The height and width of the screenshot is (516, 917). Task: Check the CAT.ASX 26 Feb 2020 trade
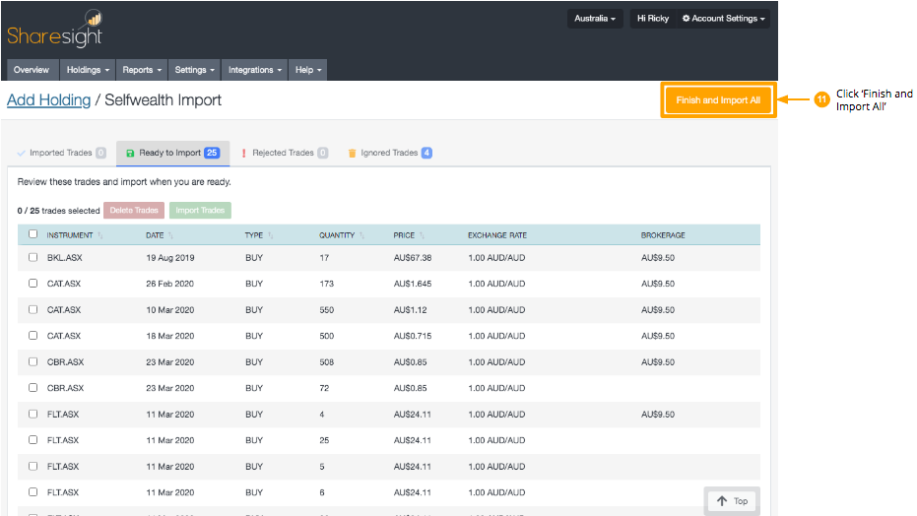point(33,283)
